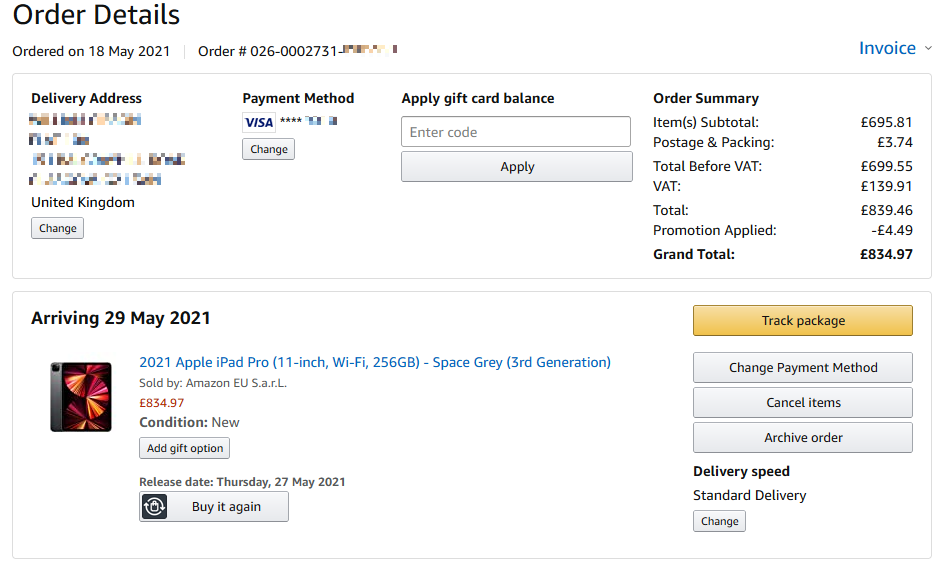This screenshot has width=943, height=573.
Task: Click the circular-arrow Buy it again icon
Action: (155, 507)
